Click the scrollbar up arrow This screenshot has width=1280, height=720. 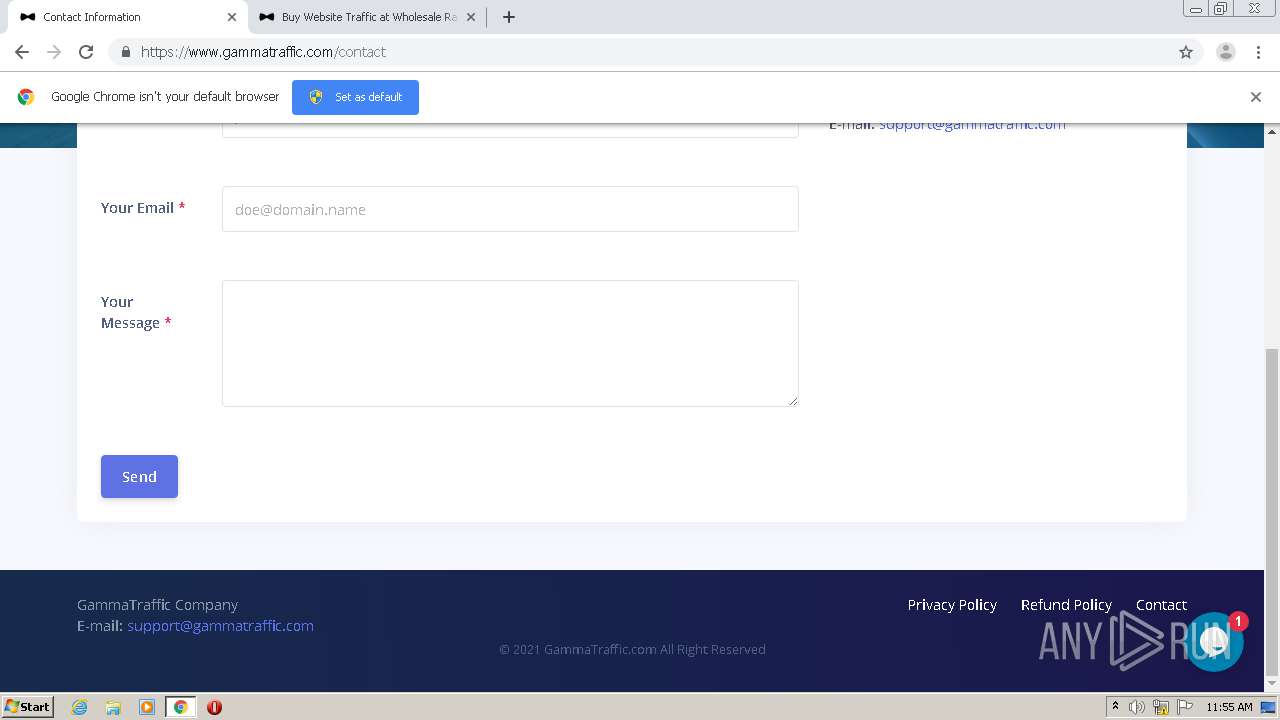pyautogui.click(x=1272, y=131)
